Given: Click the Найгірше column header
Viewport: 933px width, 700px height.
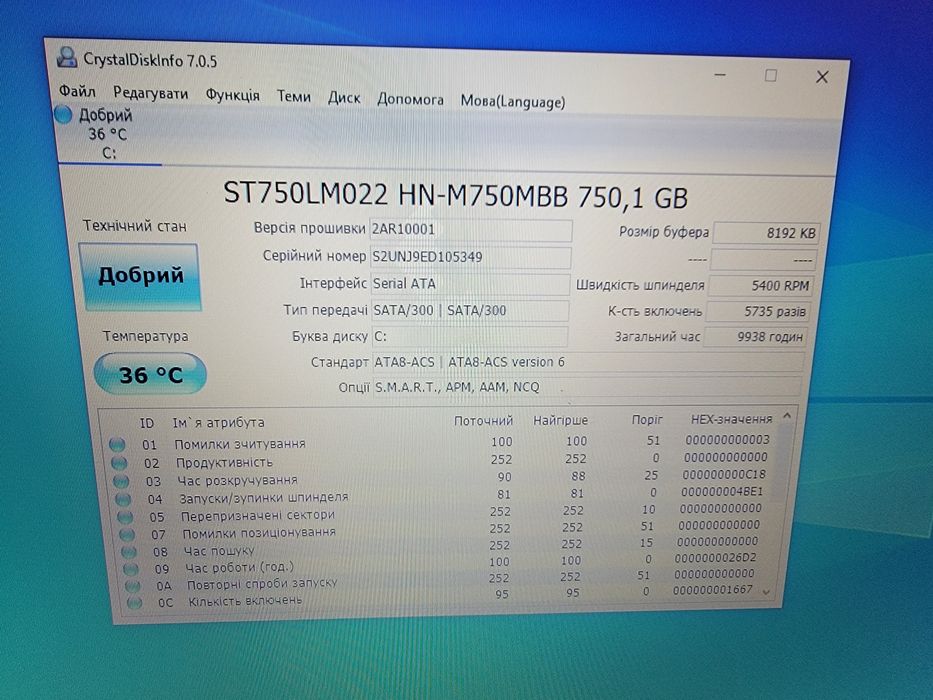Looking at the screenshot, I should click(560, 420).
